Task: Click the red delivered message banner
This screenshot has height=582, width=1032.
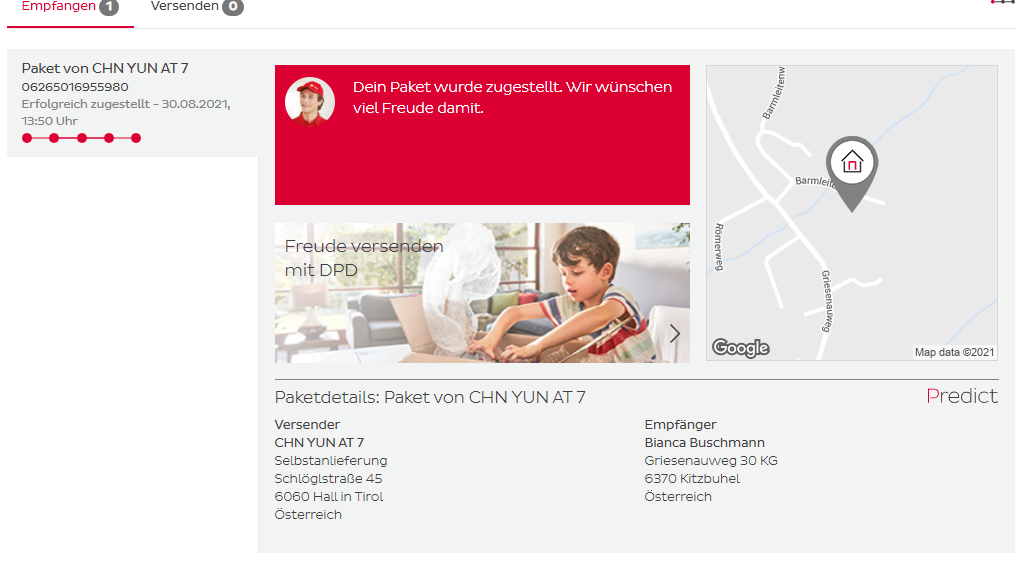Action: pyautogui.click(x=482, y=135)
